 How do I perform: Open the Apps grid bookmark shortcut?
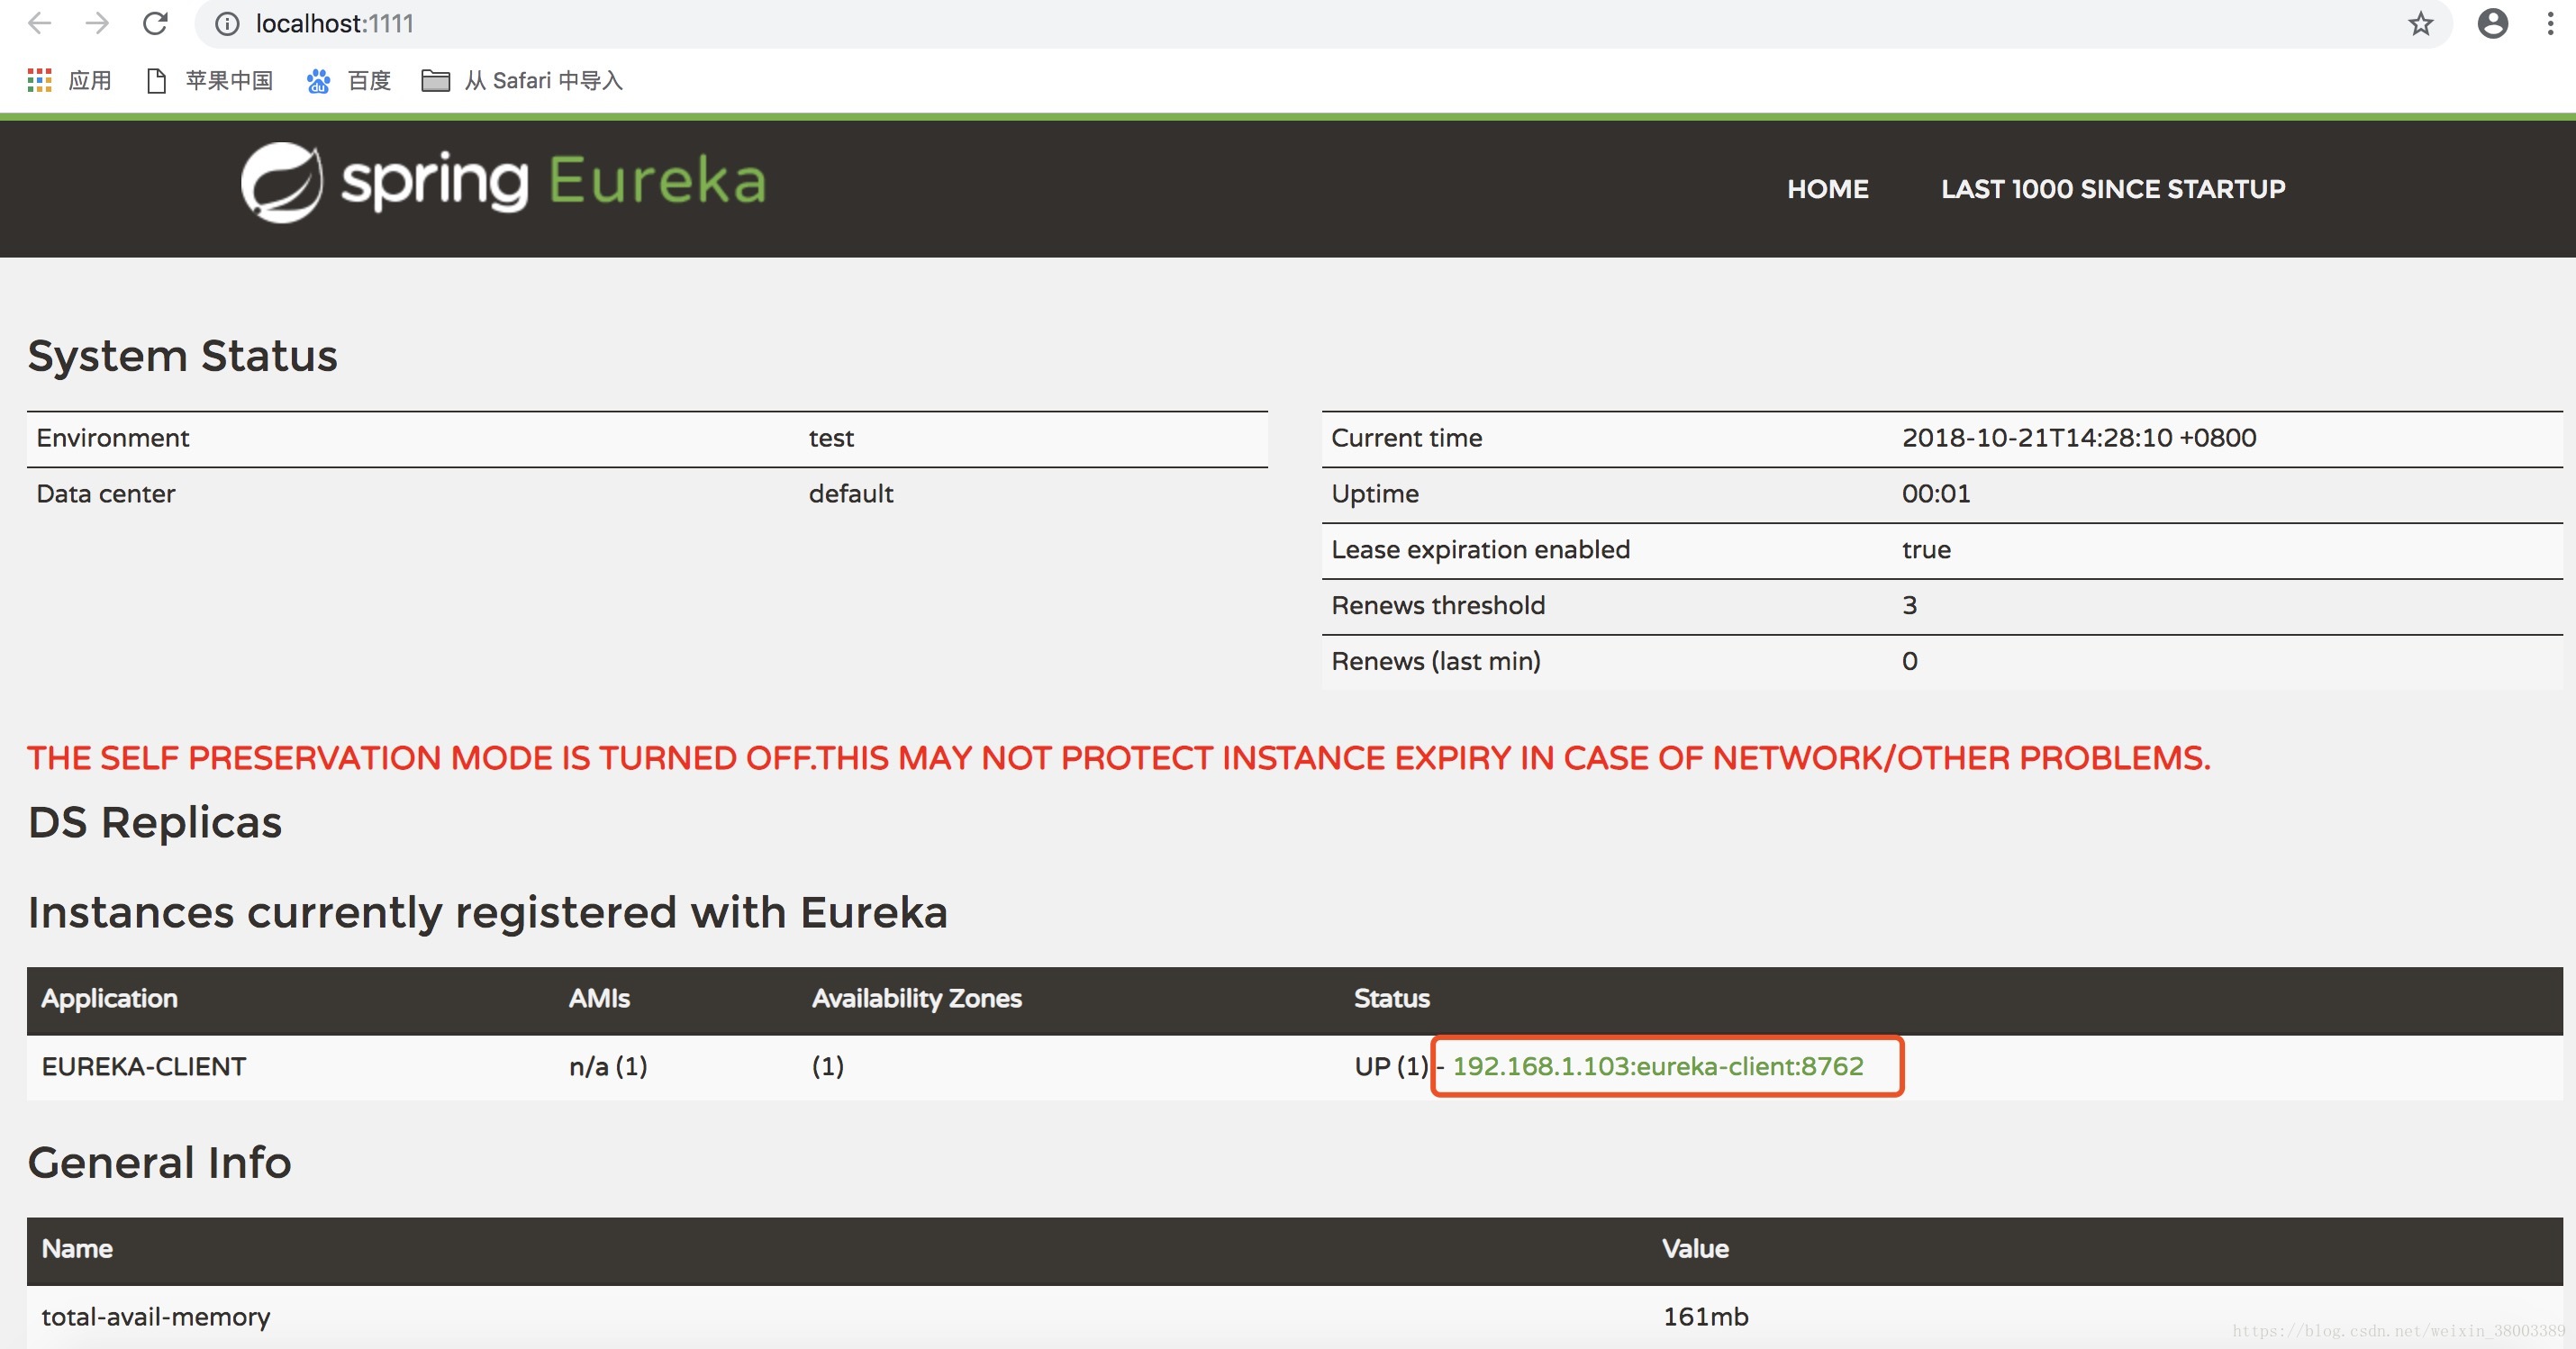69,80
